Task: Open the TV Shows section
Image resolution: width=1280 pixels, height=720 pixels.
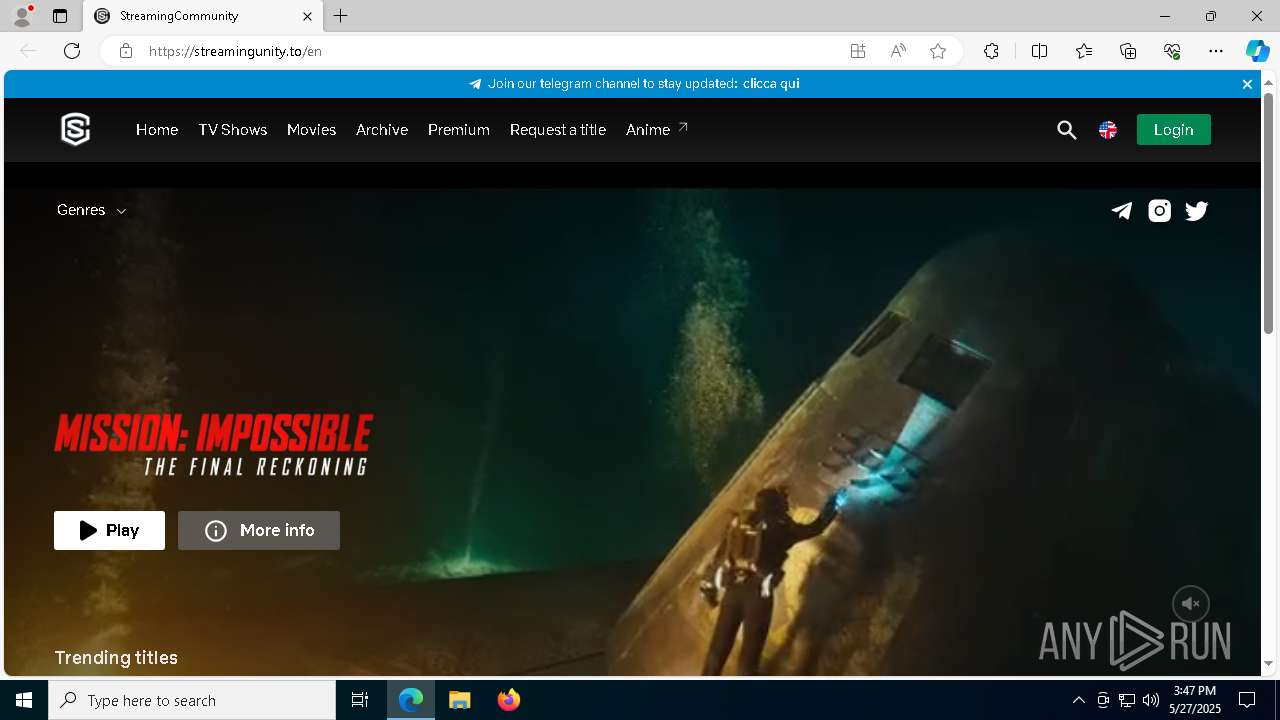Action: pos(233,130)
